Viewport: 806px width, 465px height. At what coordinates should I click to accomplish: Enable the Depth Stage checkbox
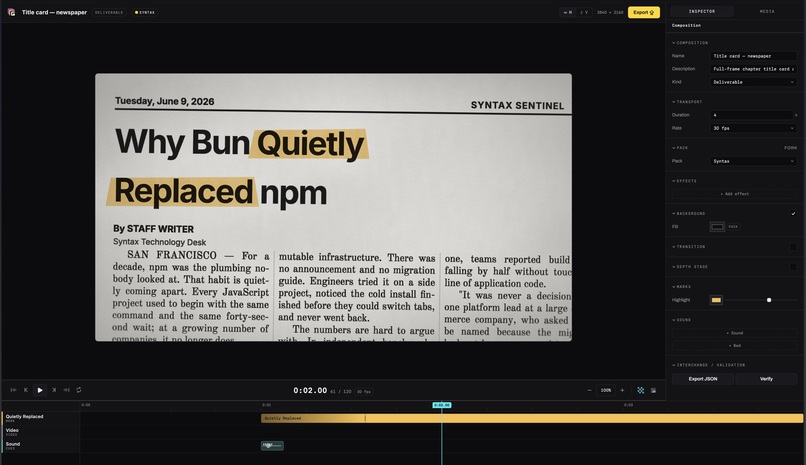click(793, 267)
